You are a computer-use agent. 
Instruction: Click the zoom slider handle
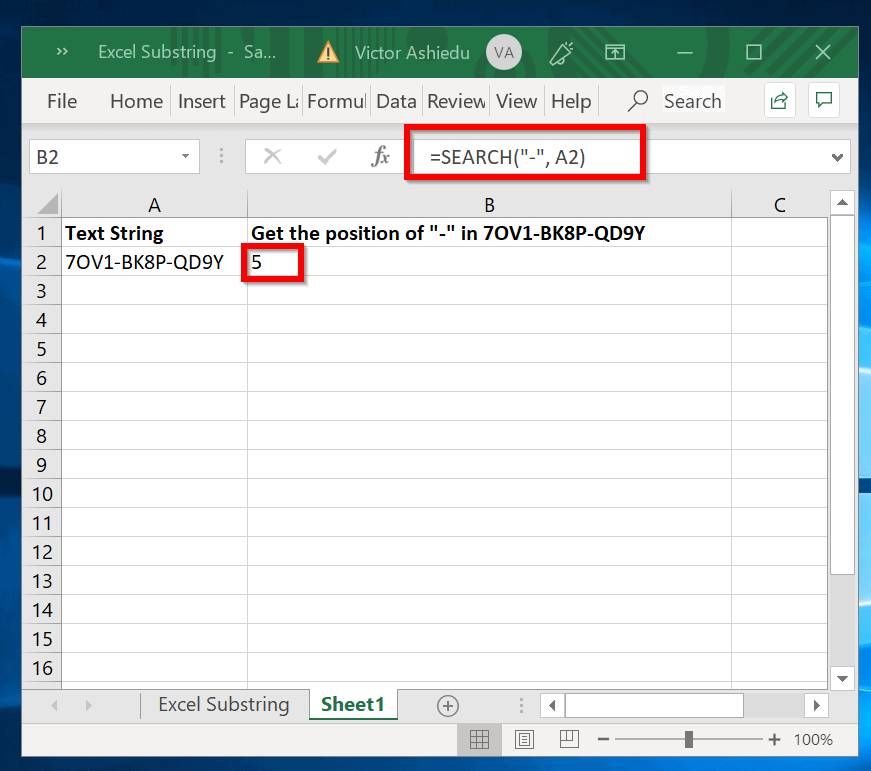point(689,739)
